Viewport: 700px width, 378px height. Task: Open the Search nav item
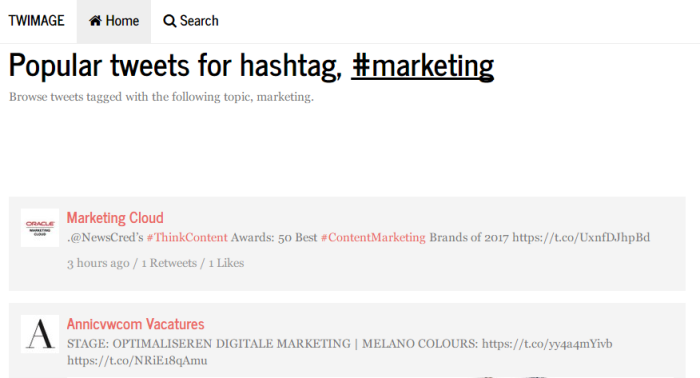pyautogui.click(x=191, y=21)
